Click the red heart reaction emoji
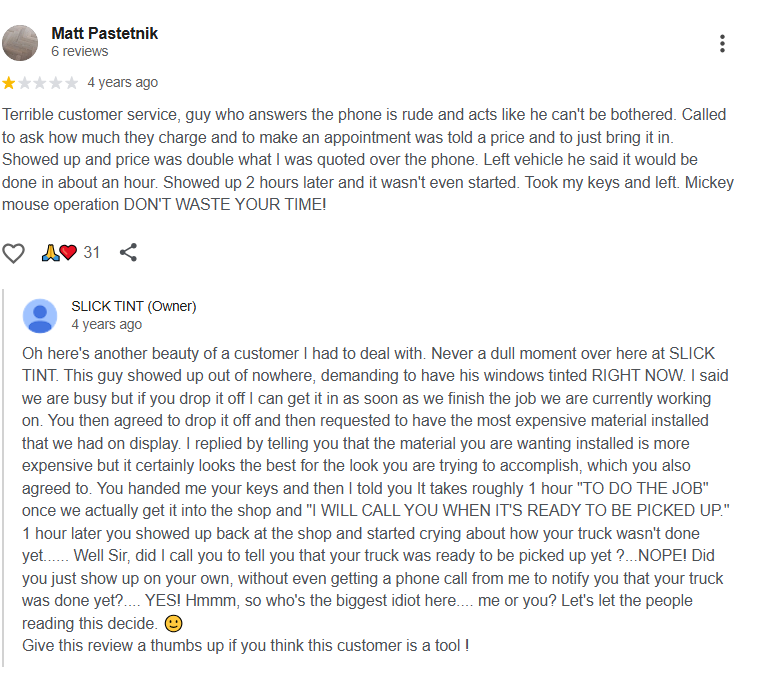 click(x=68, y=253)
